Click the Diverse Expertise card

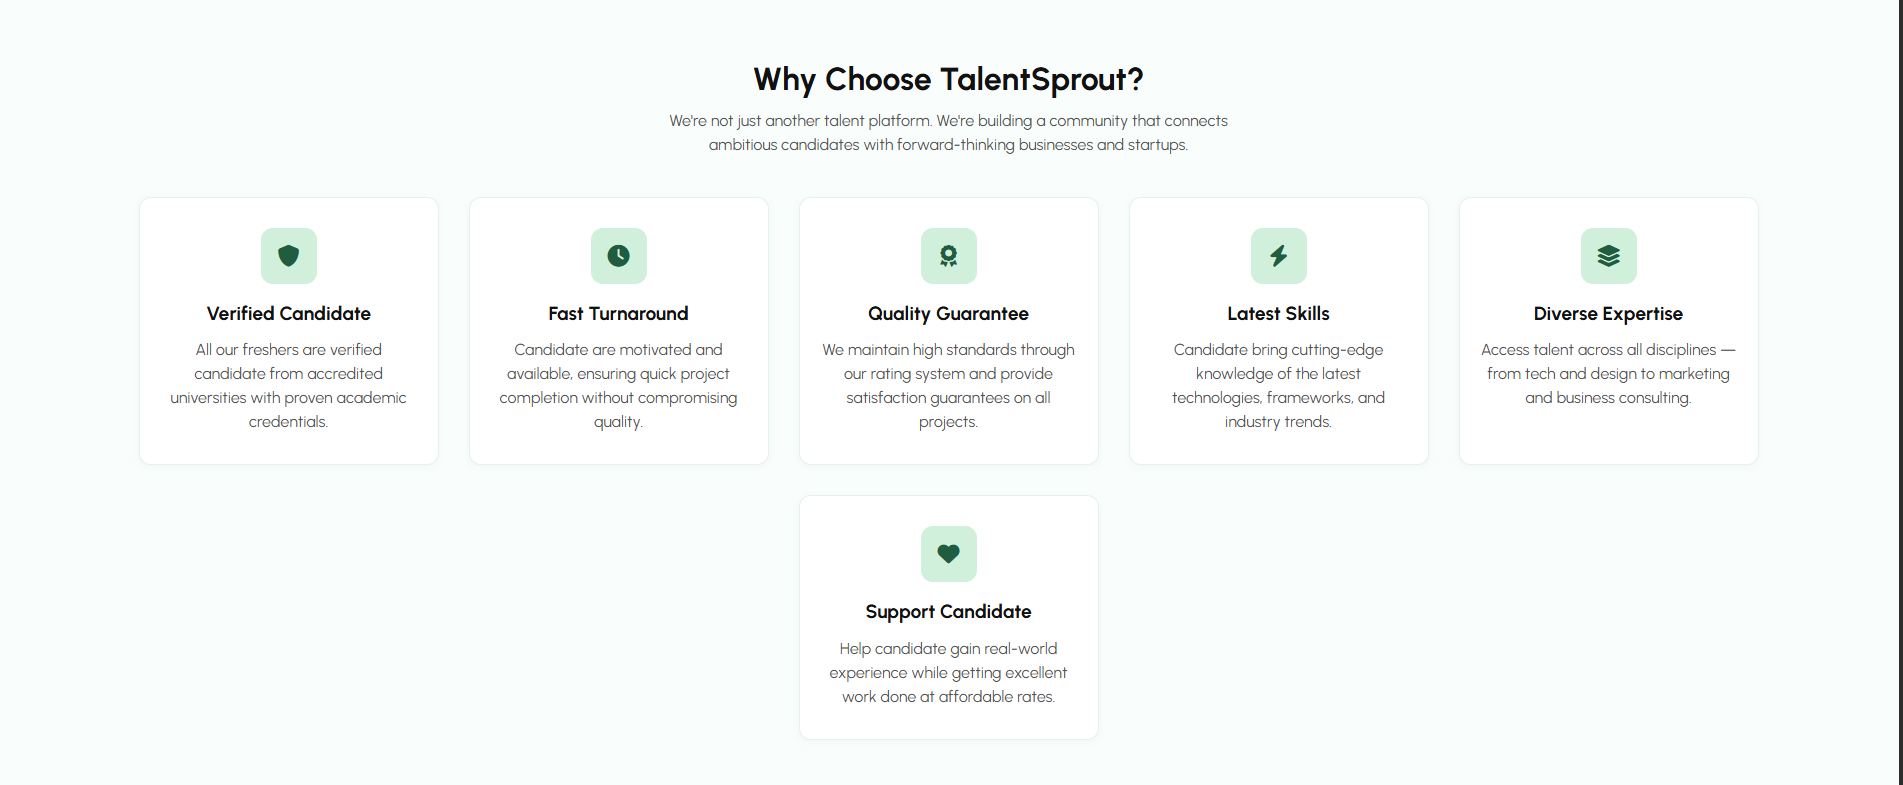1608,330
